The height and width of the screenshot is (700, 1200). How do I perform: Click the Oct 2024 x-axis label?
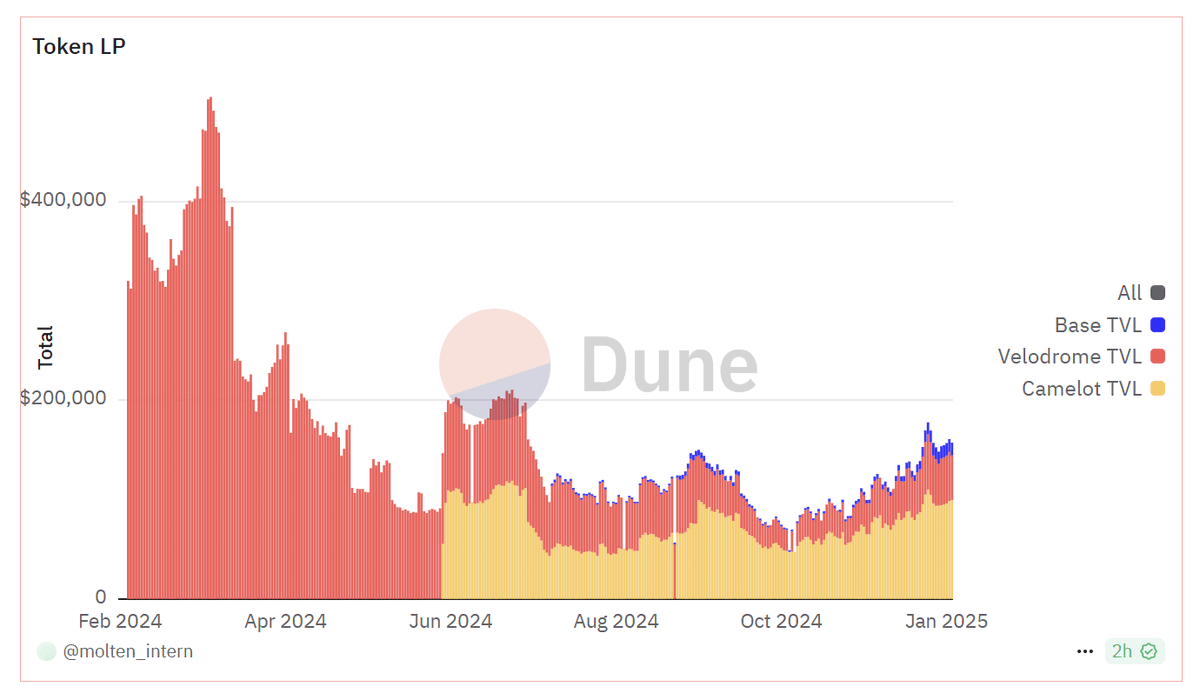(x=781, y=621)
